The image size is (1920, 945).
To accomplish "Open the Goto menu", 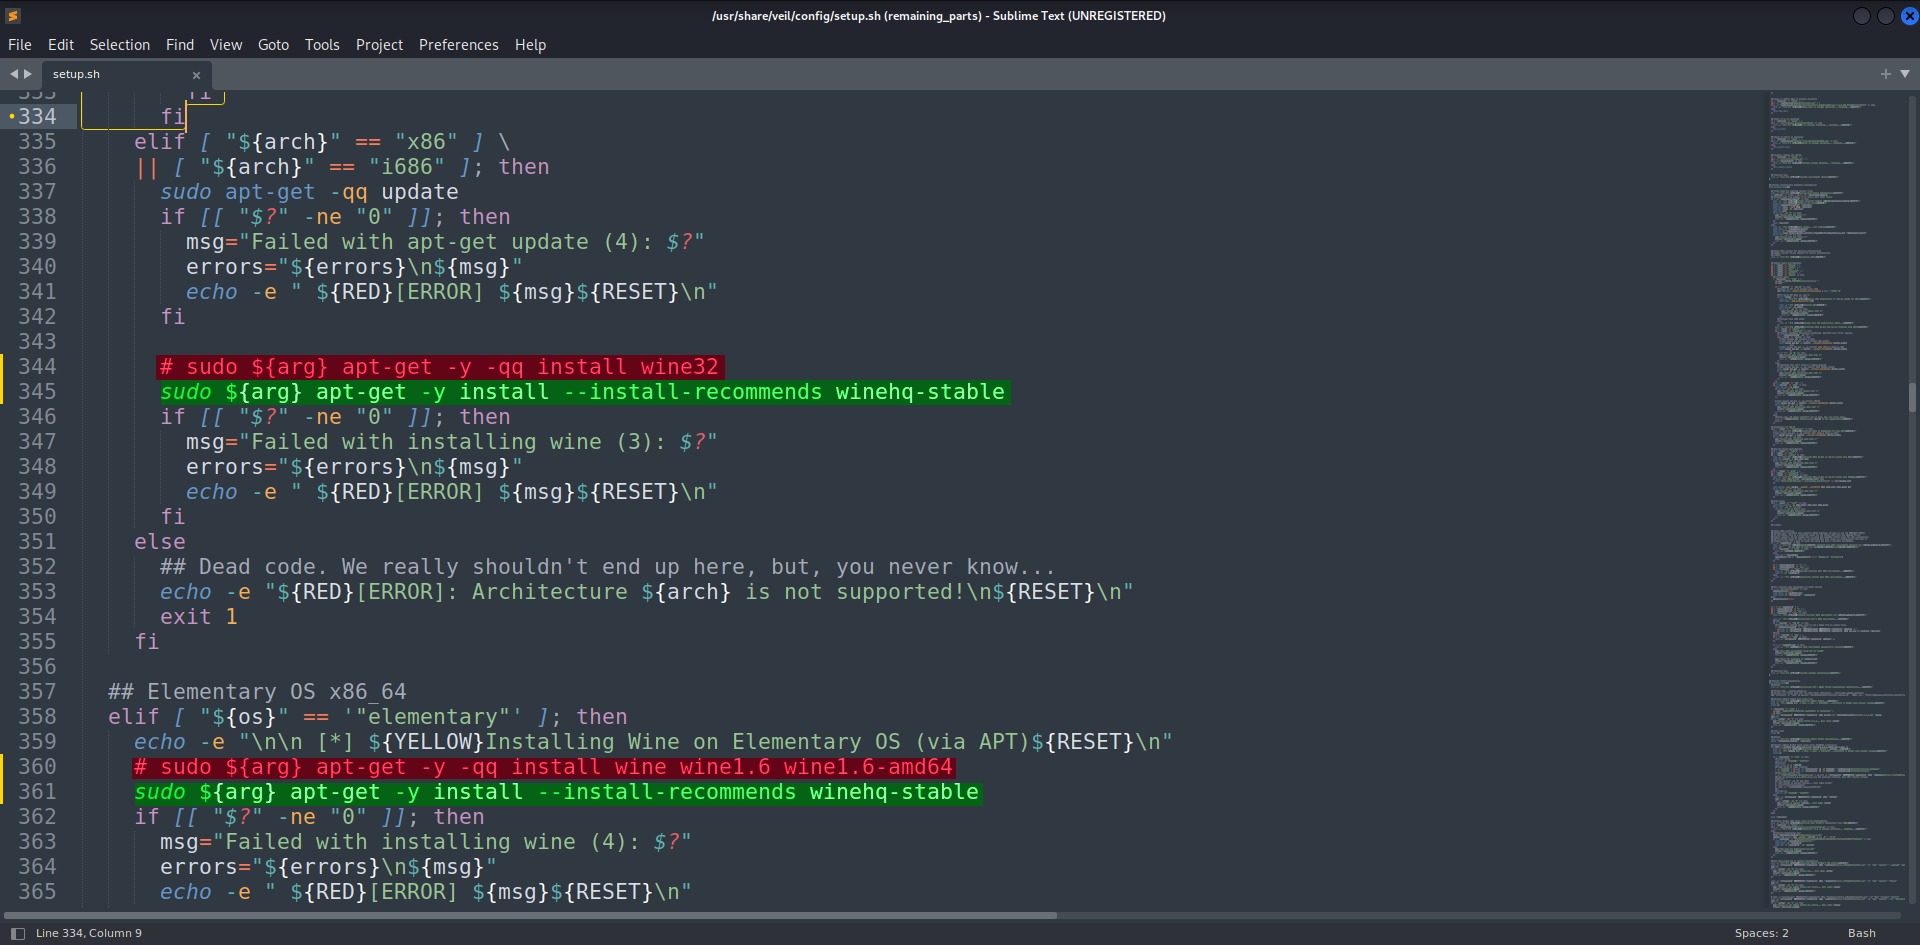I will click(x=272, y=44).
